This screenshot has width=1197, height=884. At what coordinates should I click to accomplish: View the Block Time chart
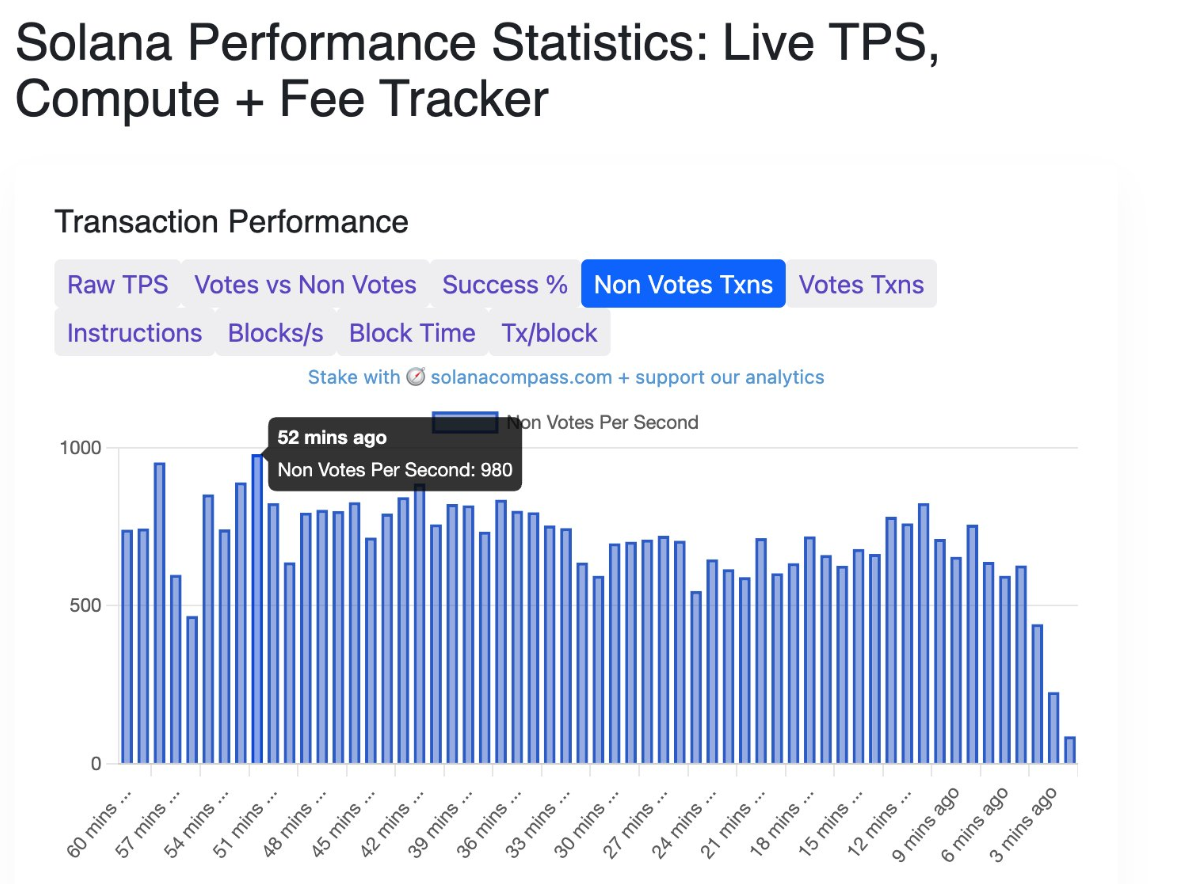click(412, 332)
